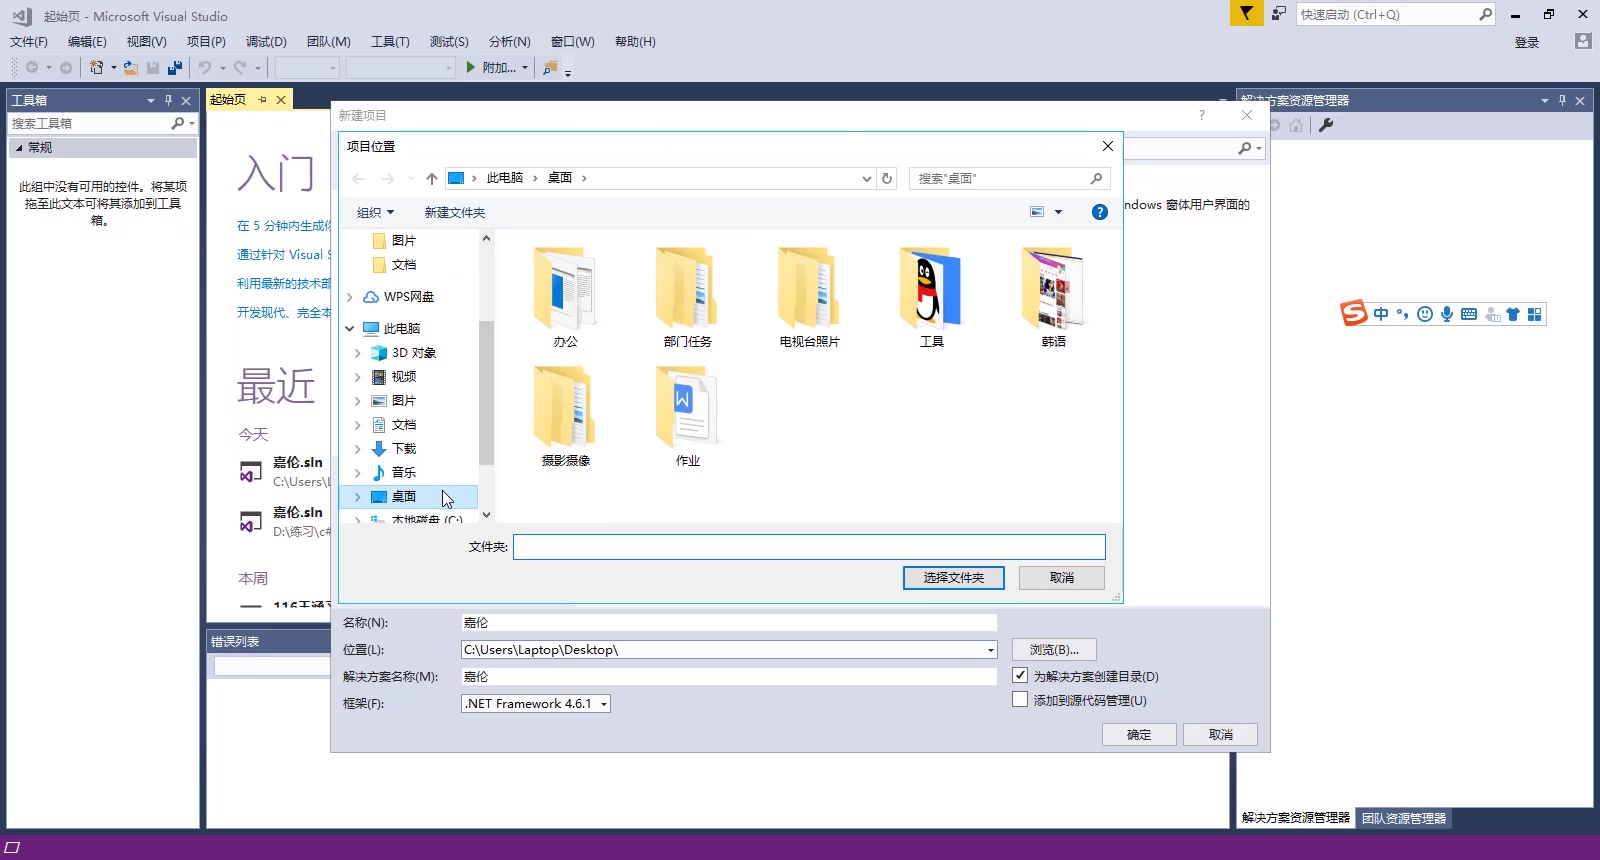Screen dimensions: 1600x860
Task: Select the 办公 folder thumbnail
Action: coord(566,297)
